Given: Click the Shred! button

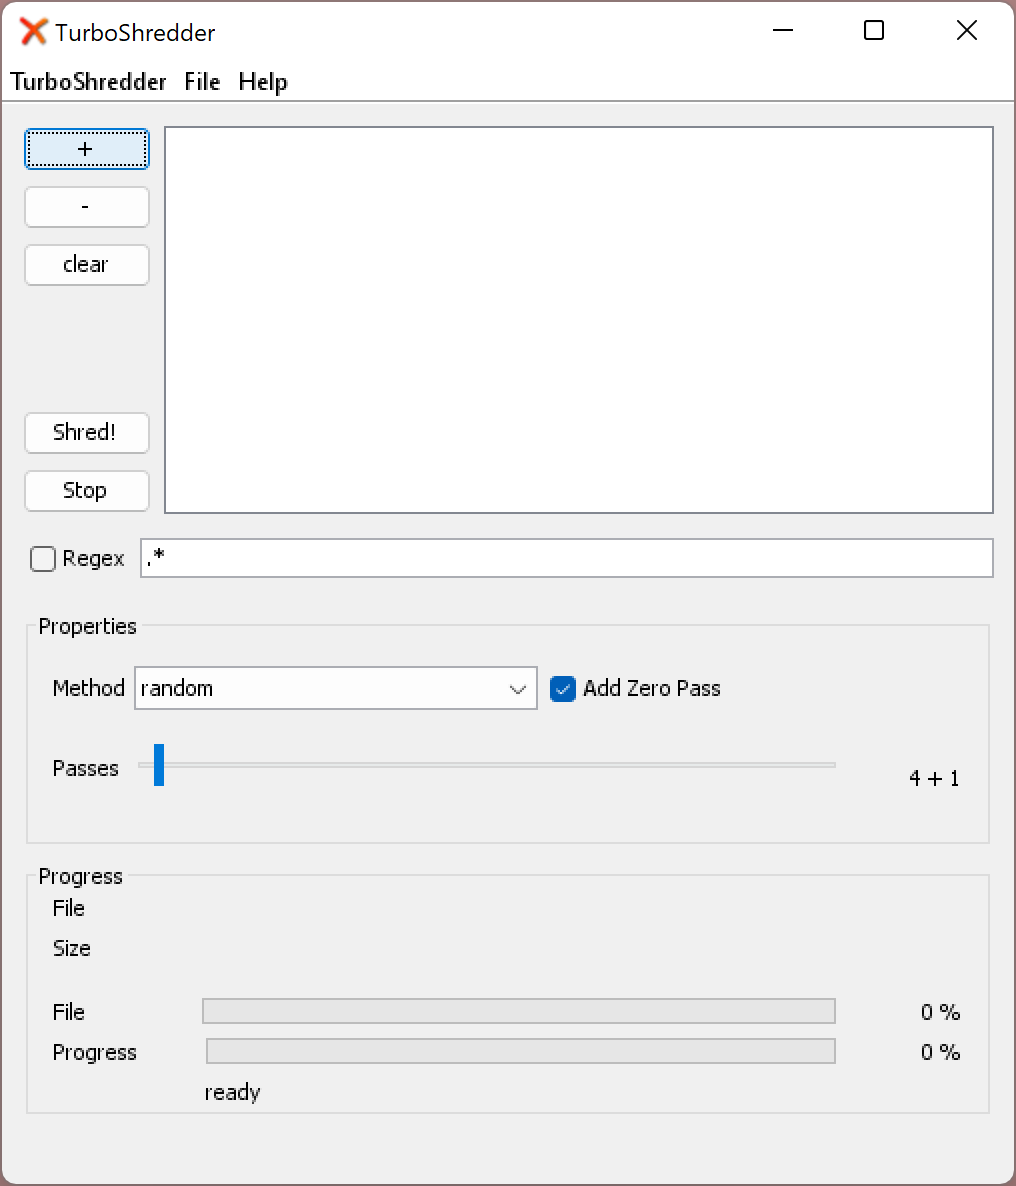Looking at the screenshot, I should [x=87, y=433].
